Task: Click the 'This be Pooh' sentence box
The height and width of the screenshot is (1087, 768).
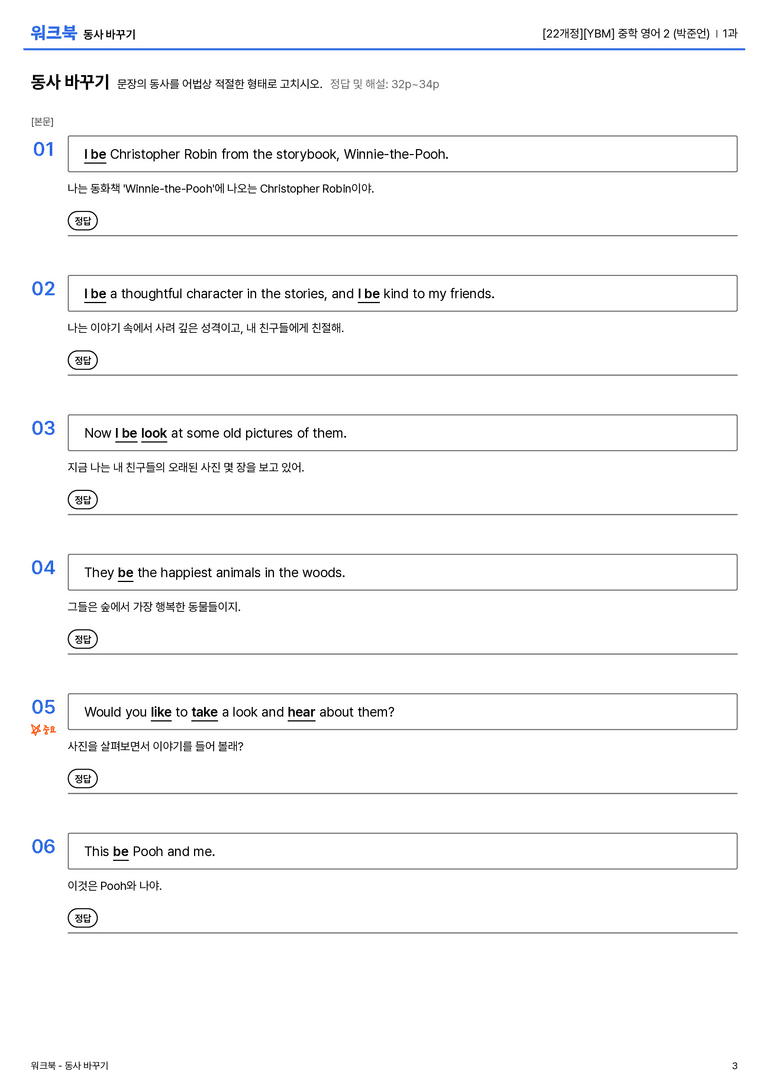Action: tap(402, 851)
